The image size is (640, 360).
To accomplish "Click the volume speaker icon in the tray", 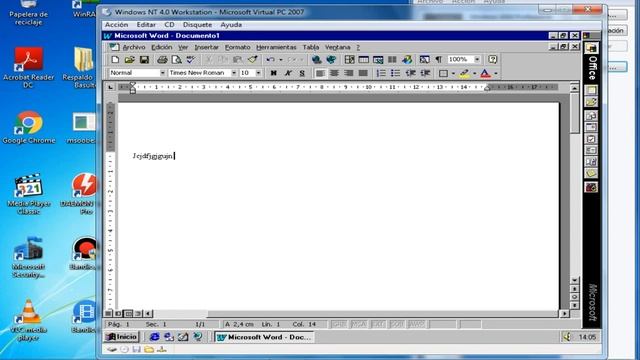I will [567, 337].
